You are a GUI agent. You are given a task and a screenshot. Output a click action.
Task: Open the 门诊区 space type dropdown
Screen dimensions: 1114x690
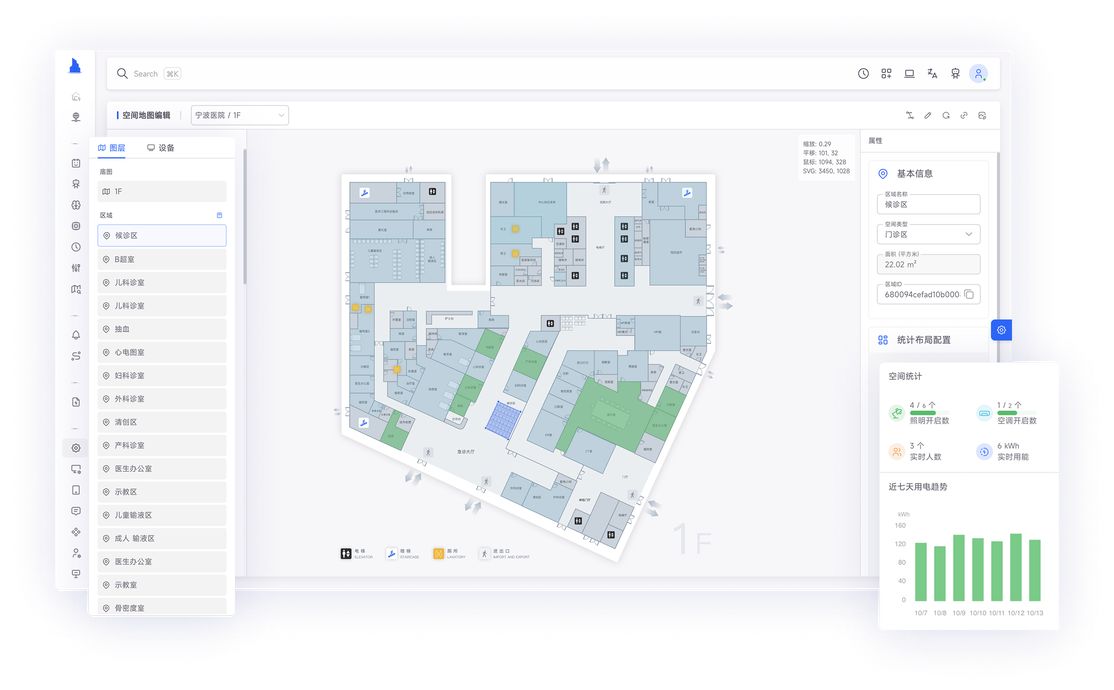click(x=928, y=234)
